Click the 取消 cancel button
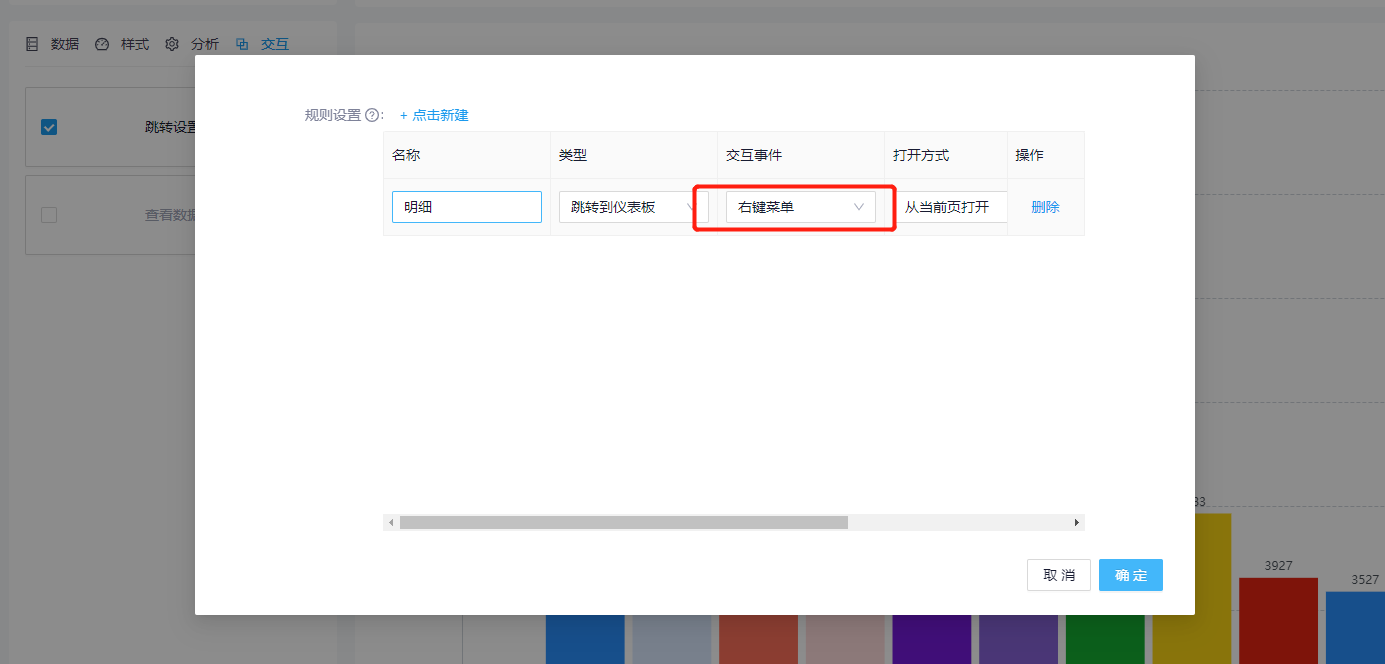This screenshot has width=1385, height=664. point(1059,575)
